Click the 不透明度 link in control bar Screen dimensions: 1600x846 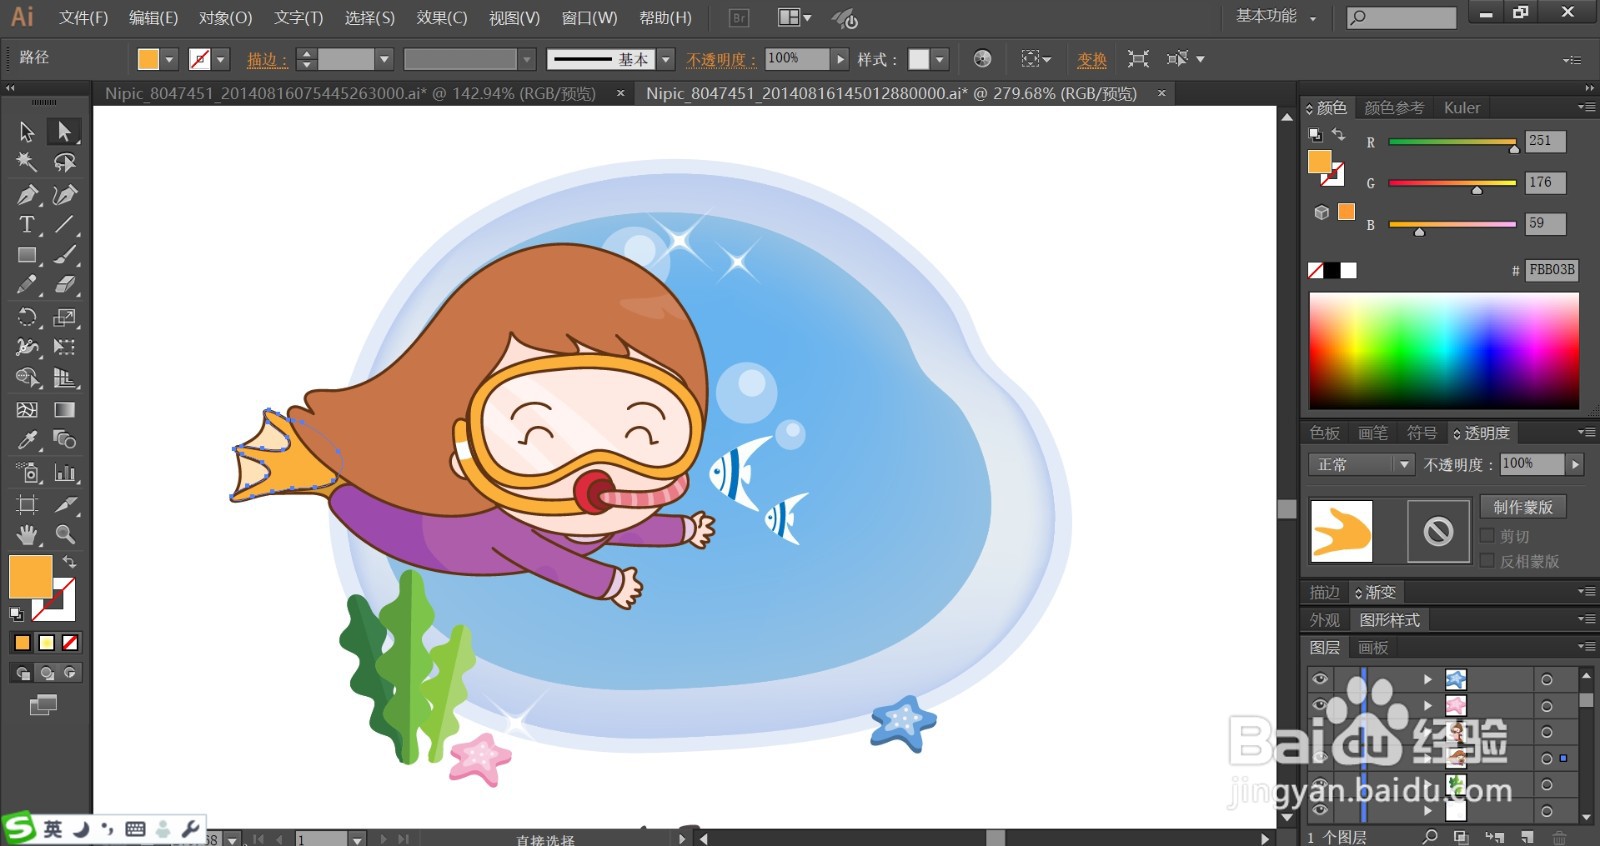point(721,60)
